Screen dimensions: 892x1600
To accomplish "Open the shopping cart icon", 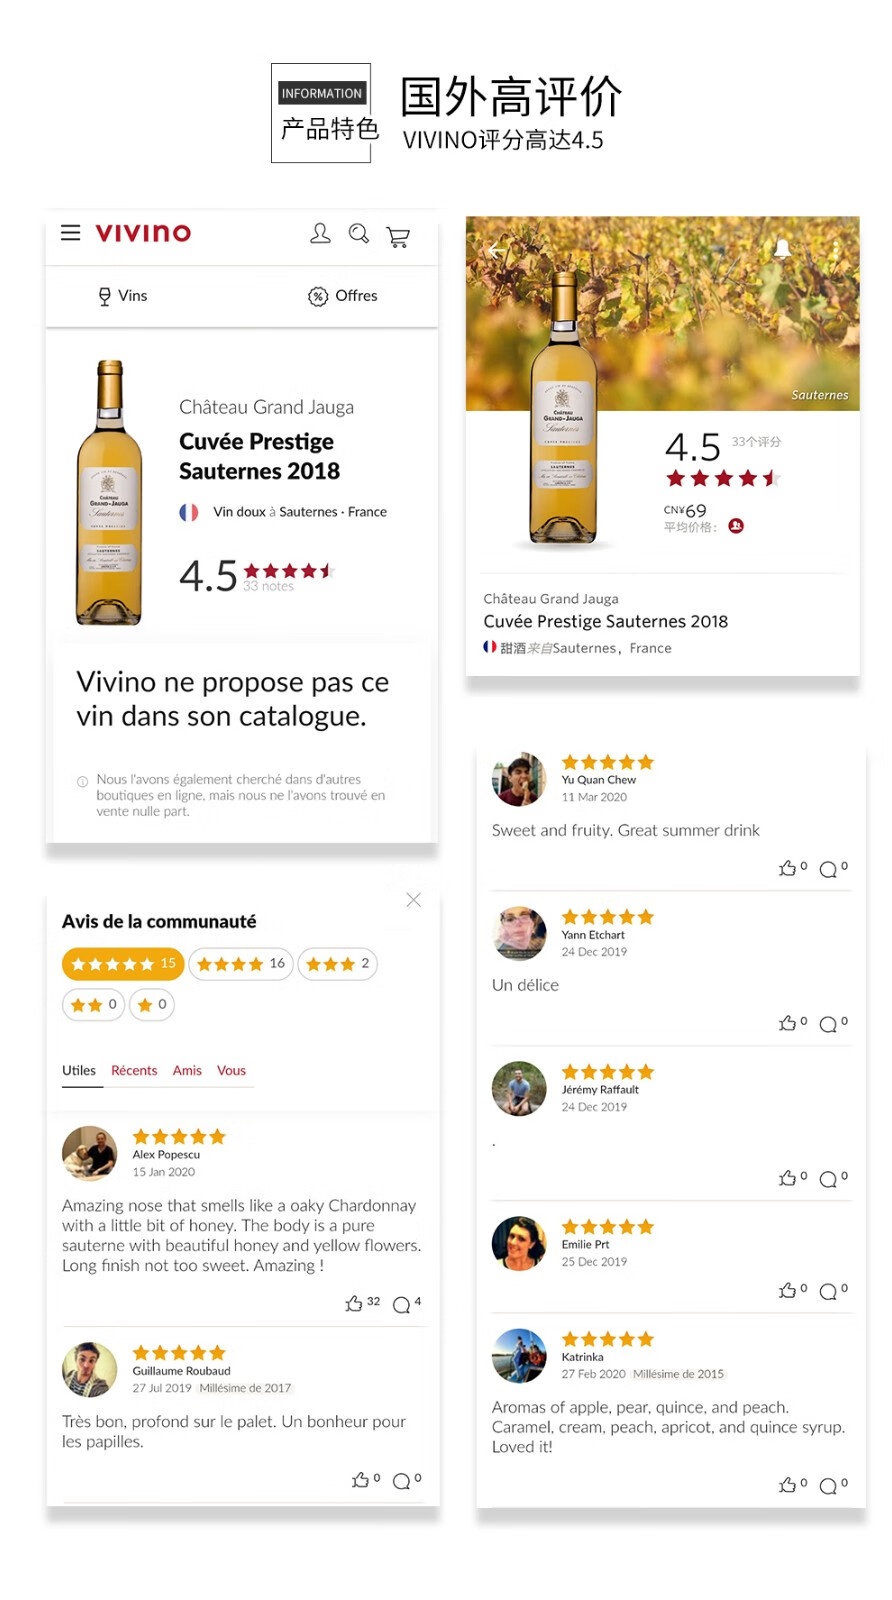I will 398,236.
